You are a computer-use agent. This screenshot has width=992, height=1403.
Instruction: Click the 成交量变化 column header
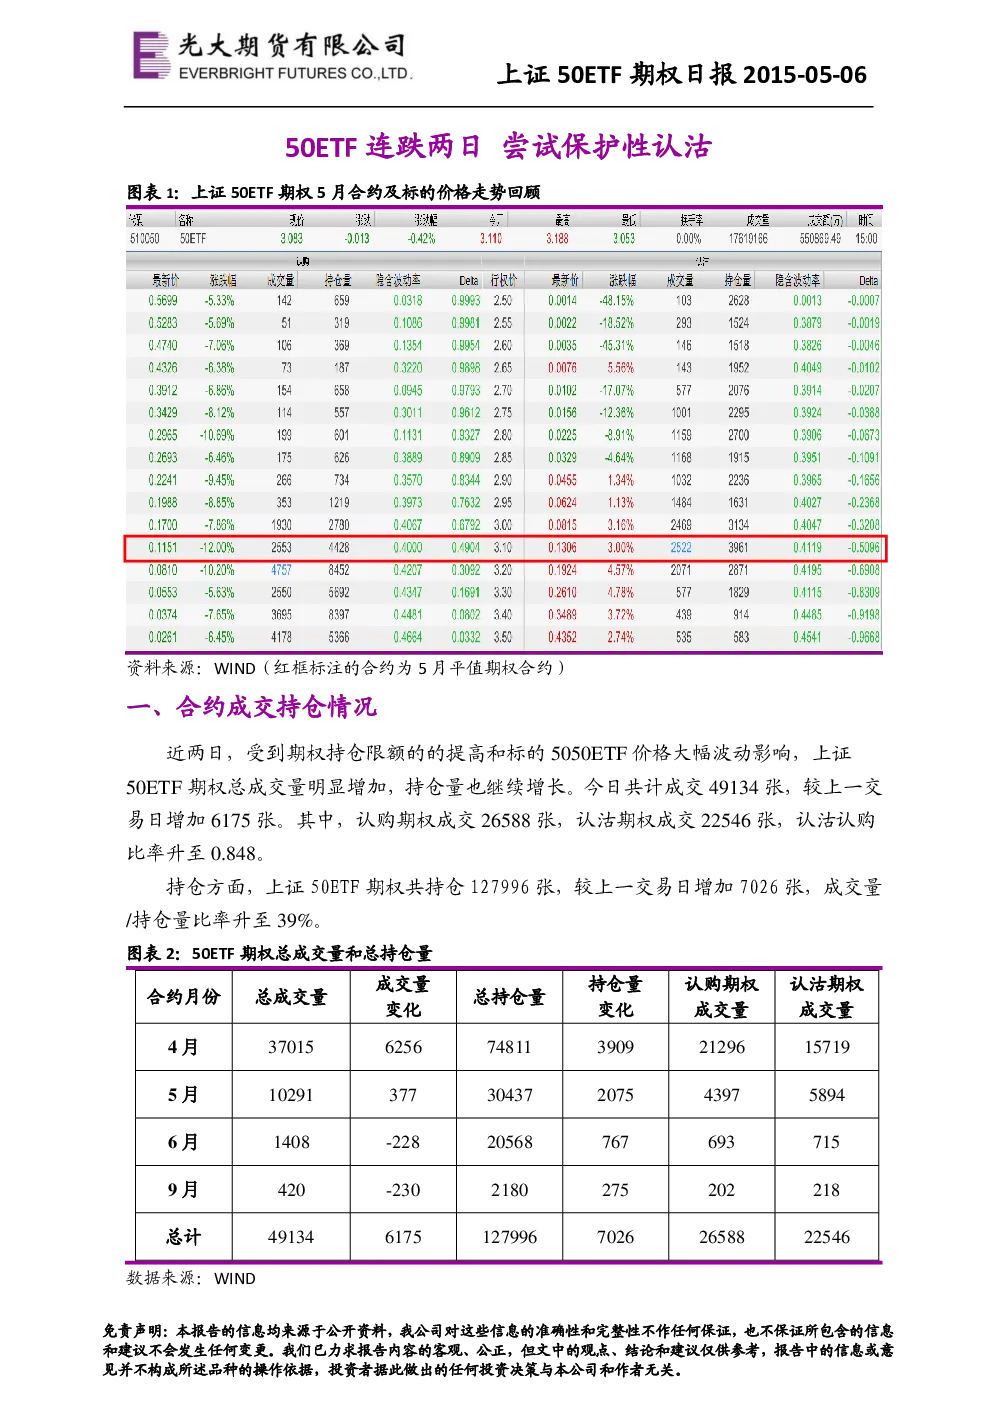pyautogui.click(x=403, y=997)
